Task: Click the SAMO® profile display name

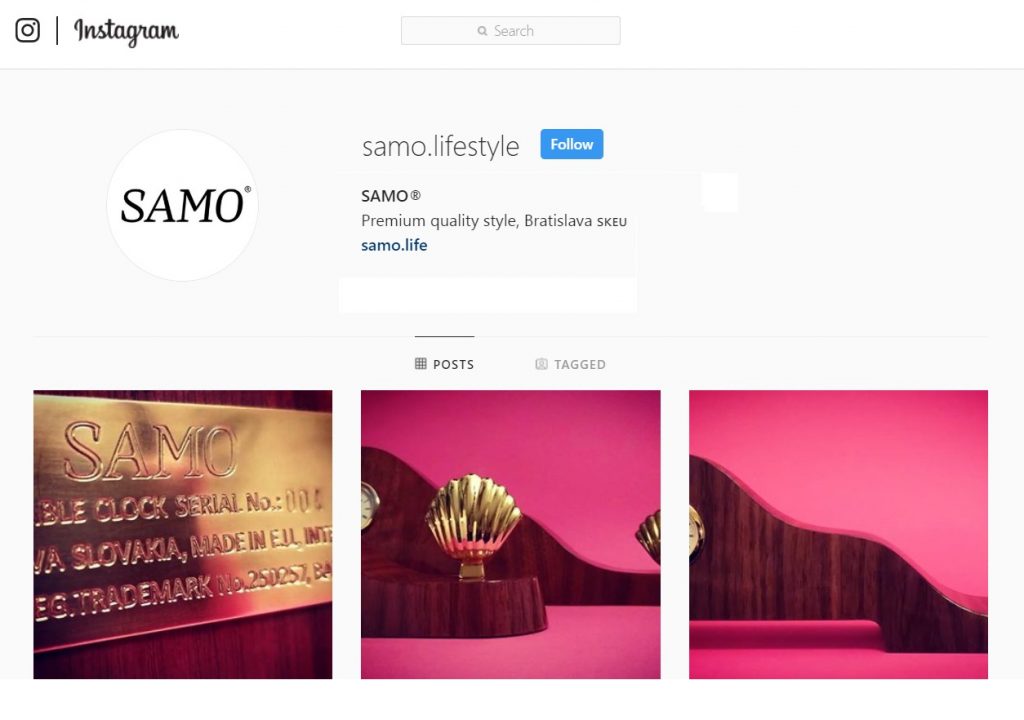Action: tap(391, 196)
